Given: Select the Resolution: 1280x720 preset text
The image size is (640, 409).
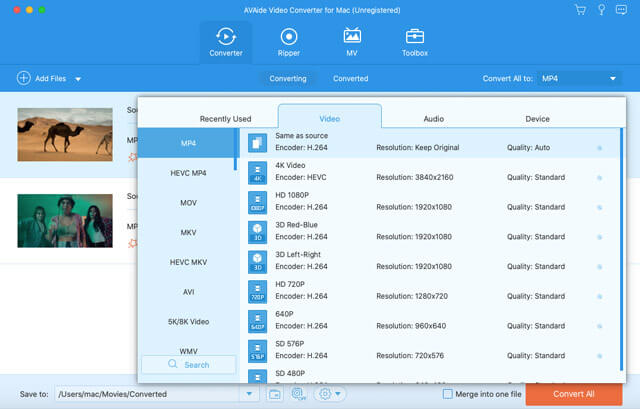Looking at the screenshot, I should pyautogui.click(x=412, y=296).
